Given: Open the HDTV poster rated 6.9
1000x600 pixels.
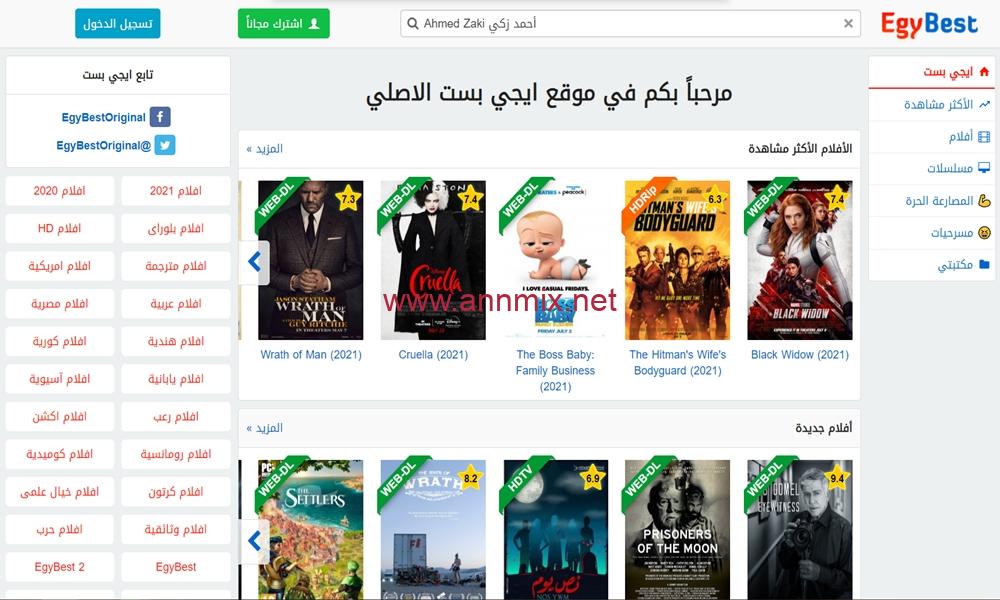Looking at the screenshot, I should [555, 529].
